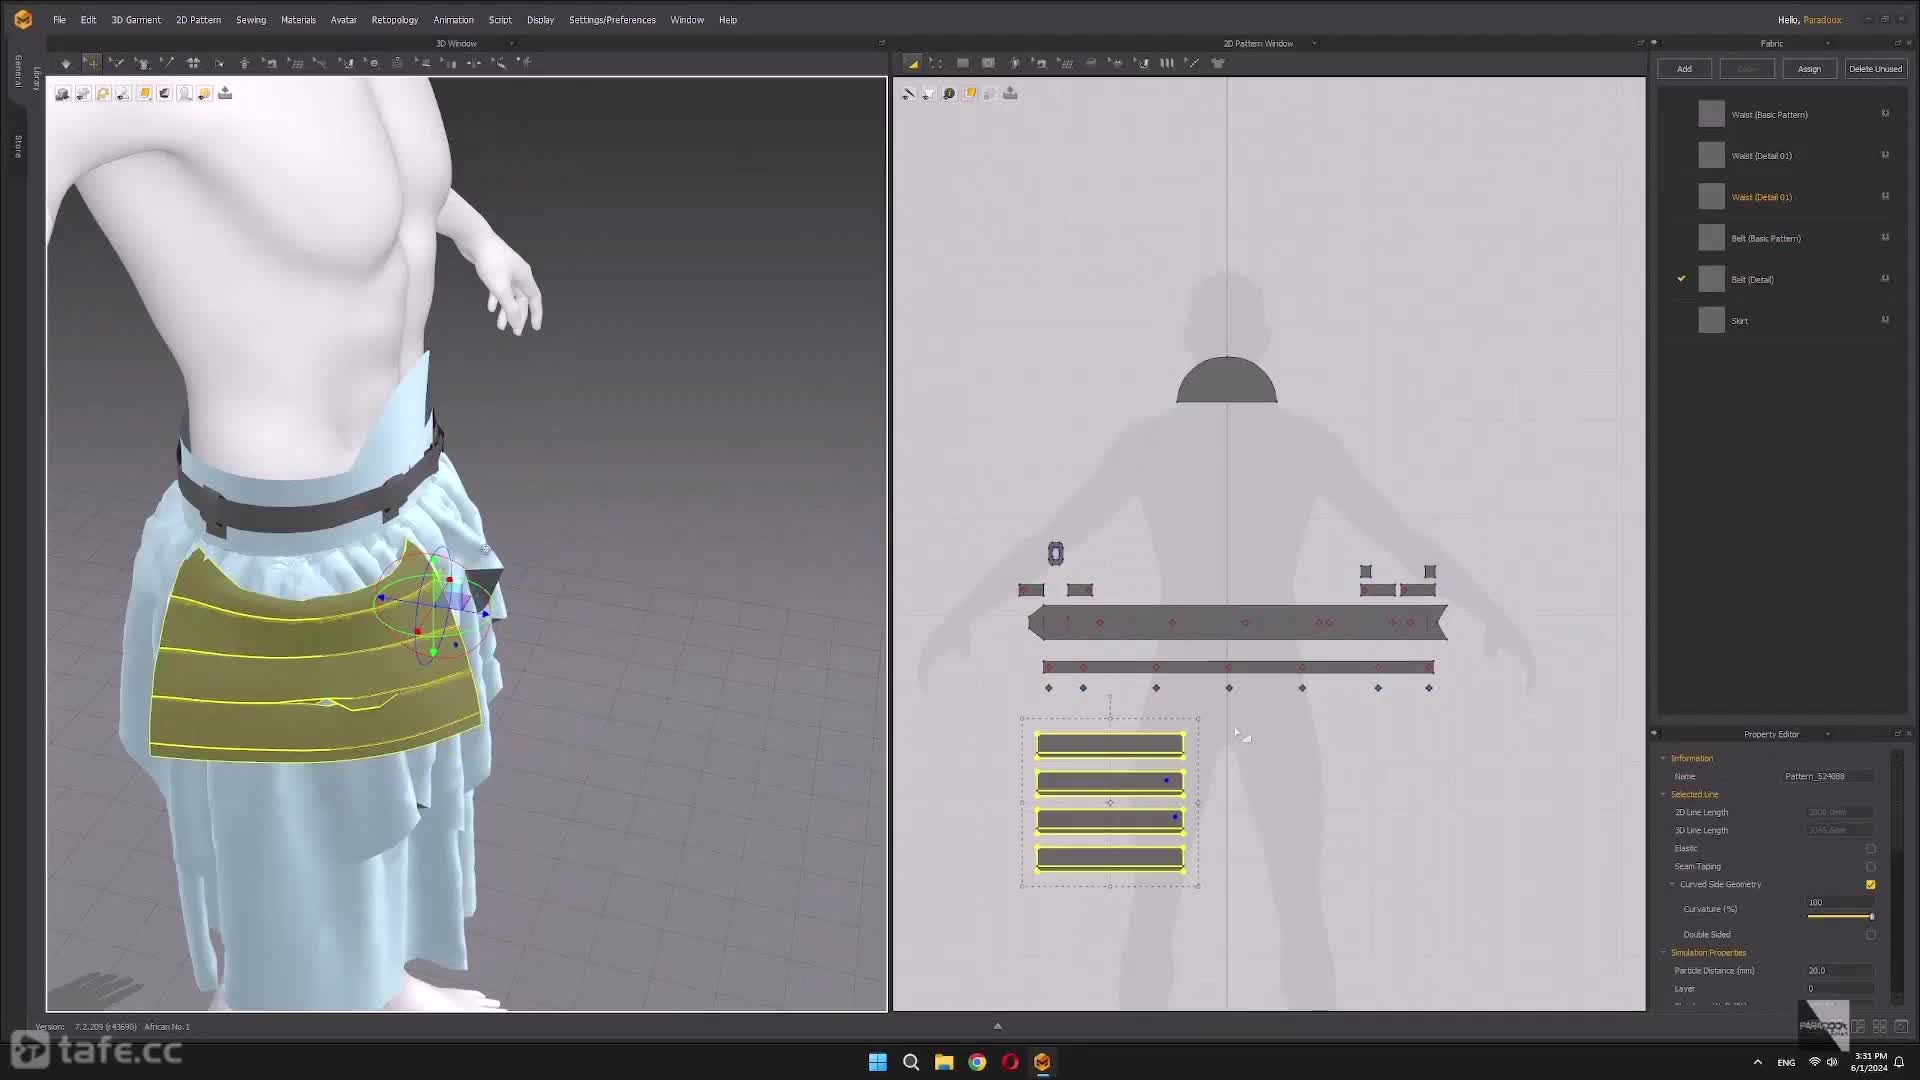Collapse the Selected Line section
This screenshot has width=1920, height=1080.
1664,795
